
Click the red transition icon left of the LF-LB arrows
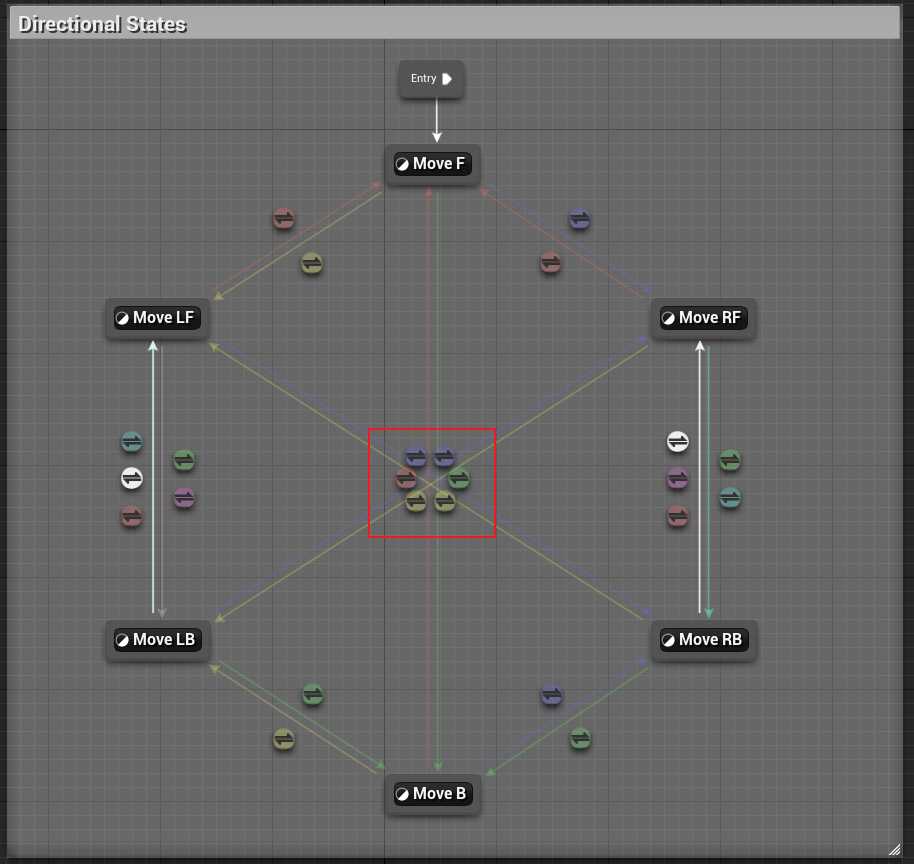pyautogui.click(x=132, y=517)
